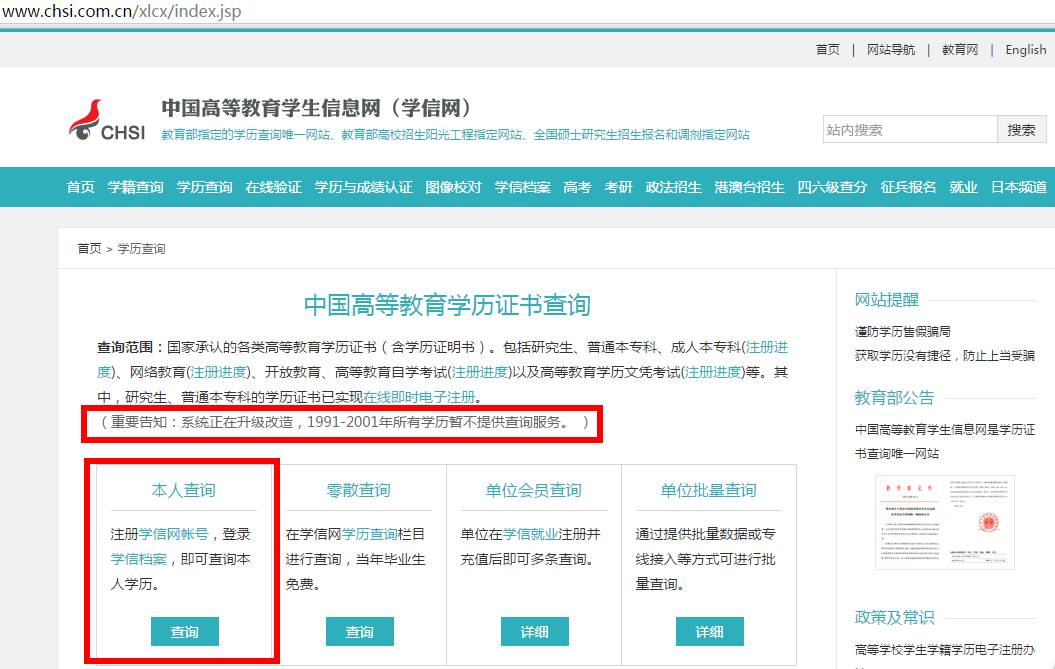Click the 网络教育 注册进度 link
The image size is (1055, 669).
(x=219, y=372)
